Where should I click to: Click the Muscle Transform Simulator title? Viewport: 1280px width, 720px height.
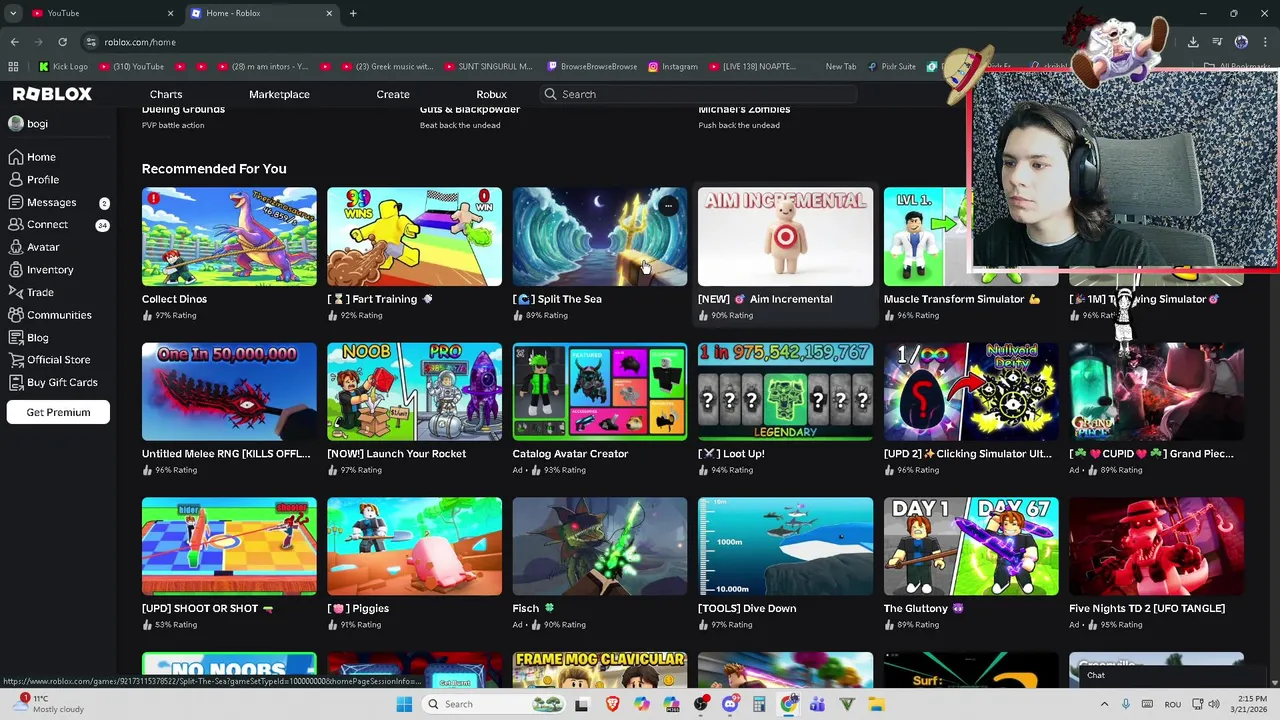pyautogui.click(x=962, y=299)
